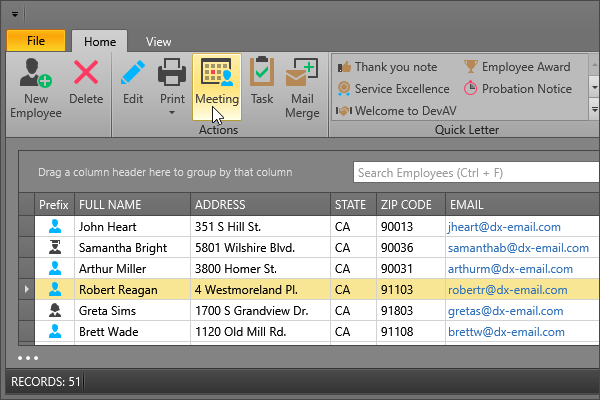This screenshot has width=600, height=400.
Task: Open email link arthurm@dx-email.com
Action: tap(510, 269)
